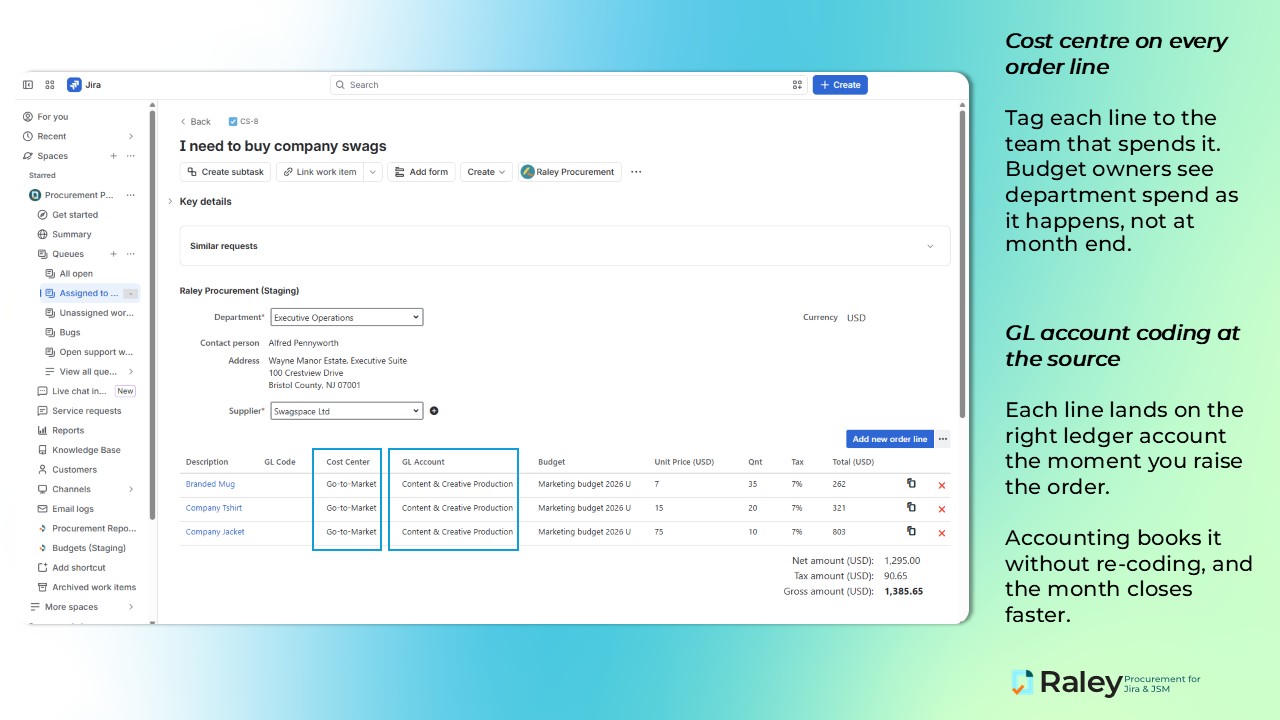Open the Raley Procurement app button
Viewport: 1280px width, 720px height.
(568, 172)
